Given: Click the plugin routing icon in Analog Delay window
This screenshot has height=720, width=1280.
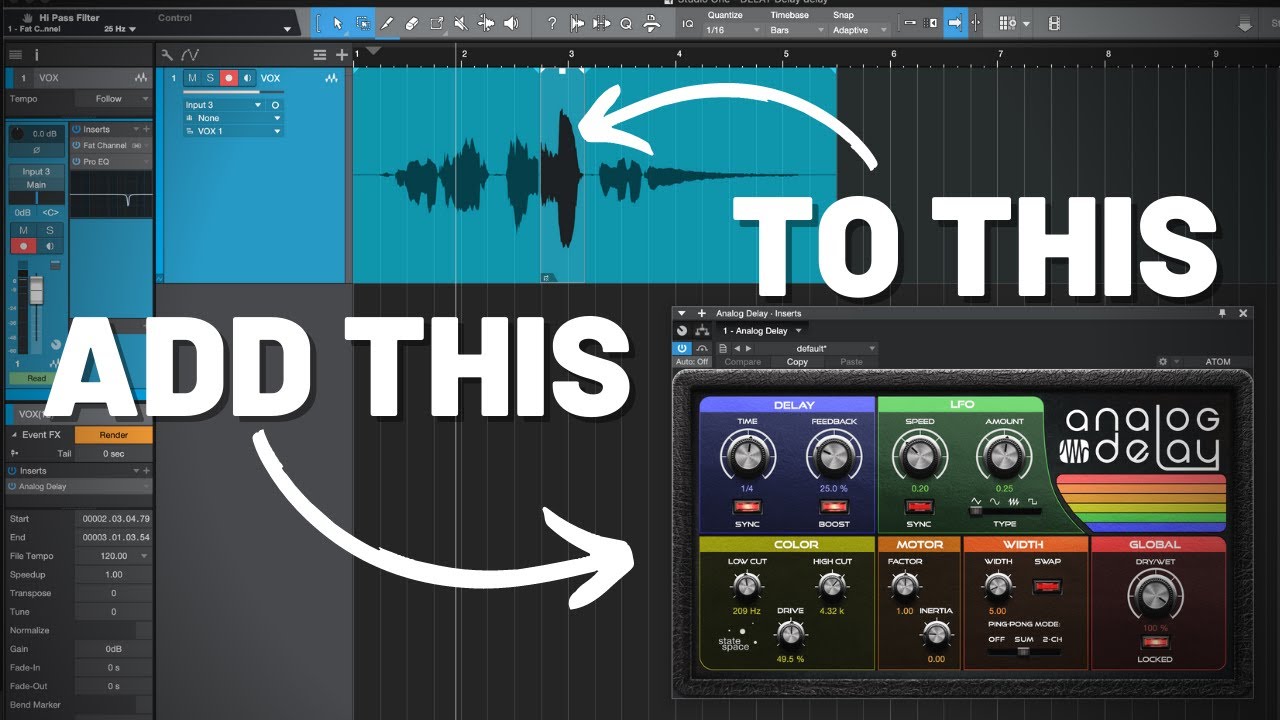Looking at the screenshot, I should [x=701, y=331].
